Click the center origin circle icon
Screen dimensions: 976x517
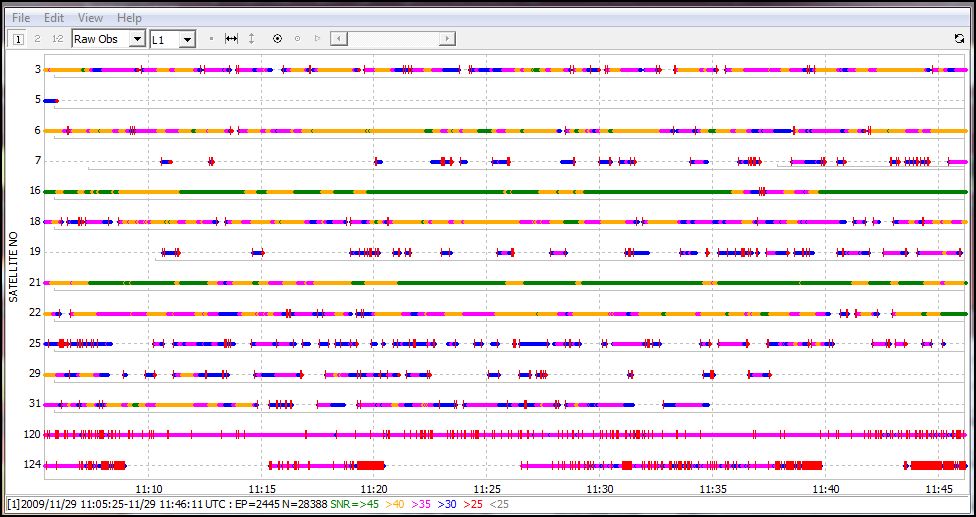point(277,39)
